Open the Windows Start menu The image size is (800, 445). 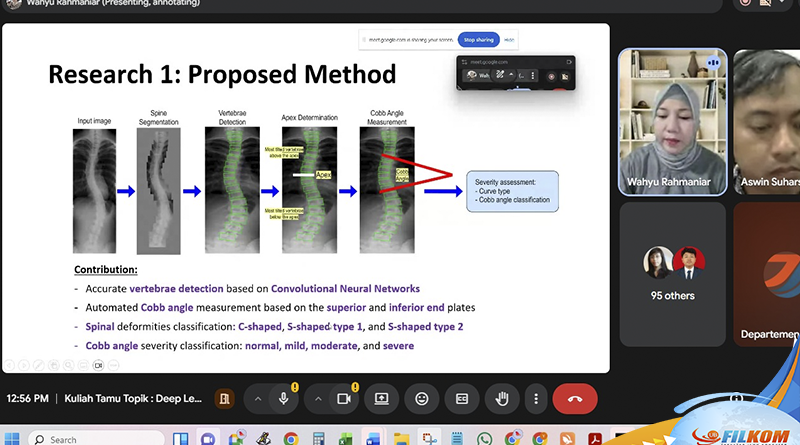click(11, 439)
